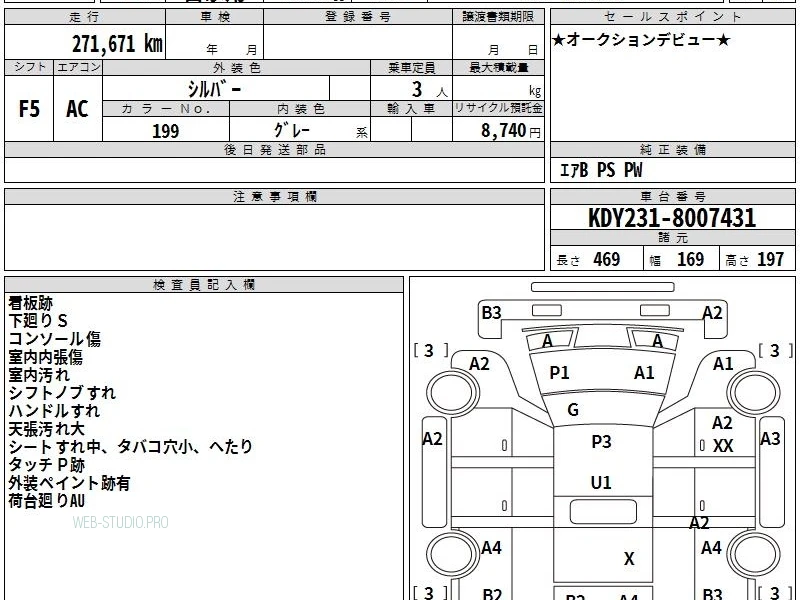
Task: Click the X mark on the cargo bed diagram
Action: [x=629, y=559]
